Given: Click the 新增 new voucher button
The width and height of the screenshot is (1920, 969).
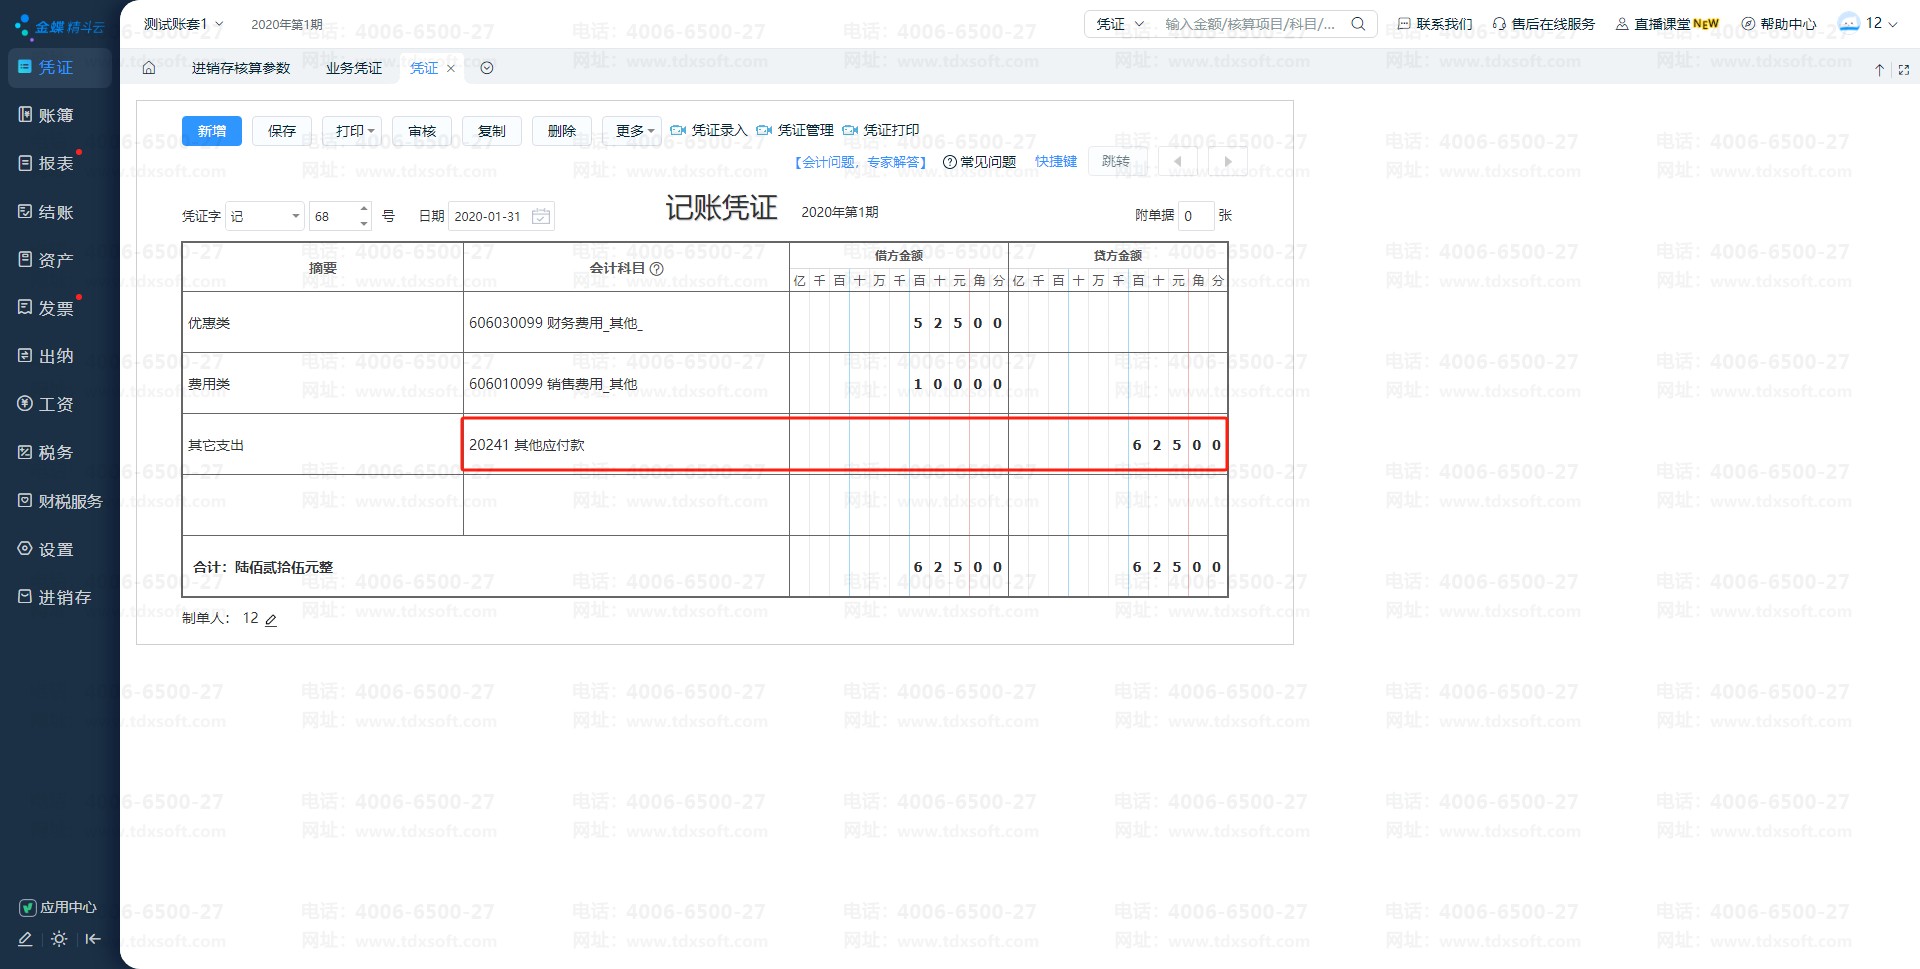Looking at the screenshot, I should pyautogui.click(x=212, y=131).
